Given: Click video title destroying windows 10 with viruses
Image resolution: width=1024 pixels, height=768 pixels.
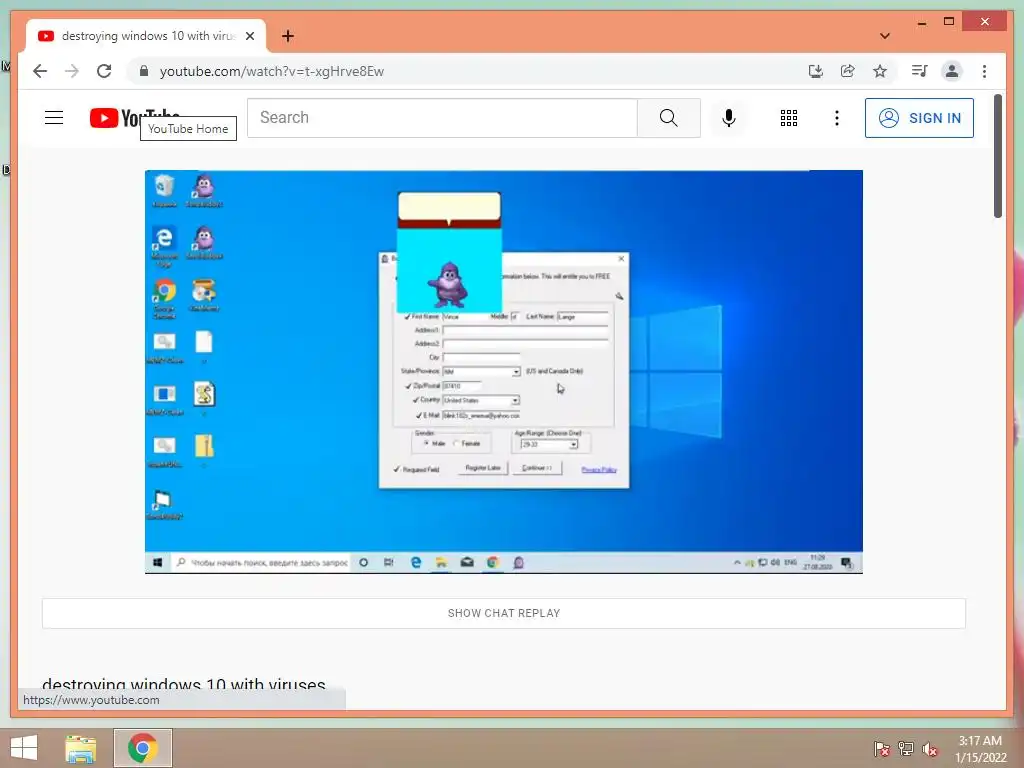Looking at the screenshot, I should [x=184, y=684].
